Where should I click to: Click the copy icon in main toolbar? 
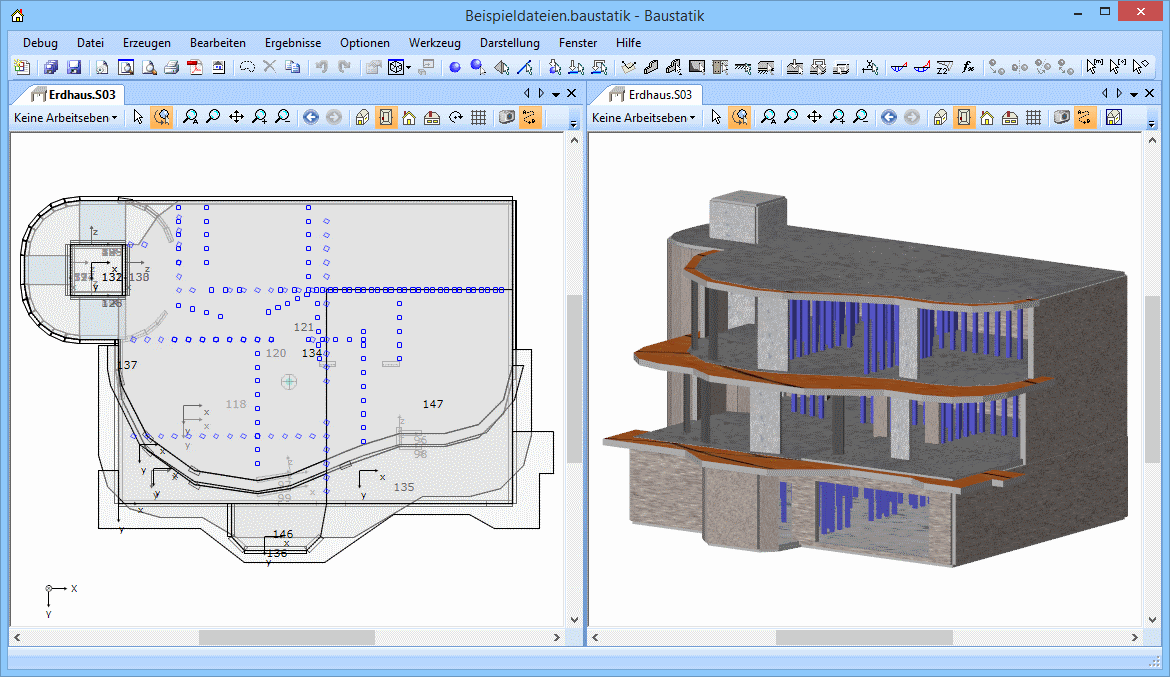(292, 67)
